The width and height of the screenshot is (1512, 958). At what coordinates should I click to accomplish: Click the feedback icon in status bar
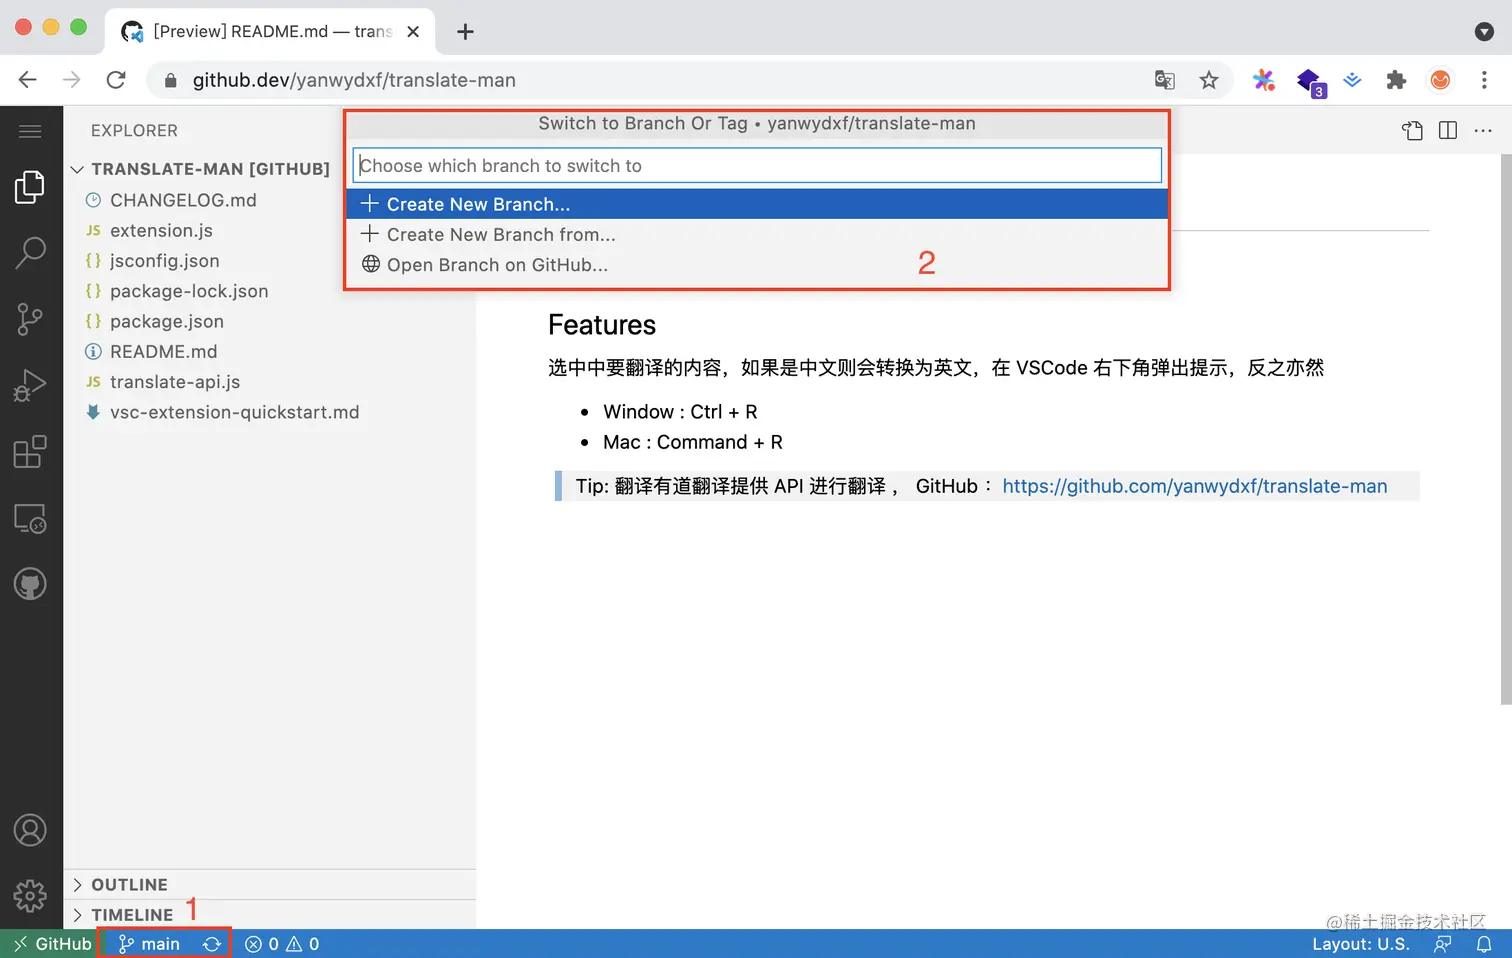tap(1442, 944)
